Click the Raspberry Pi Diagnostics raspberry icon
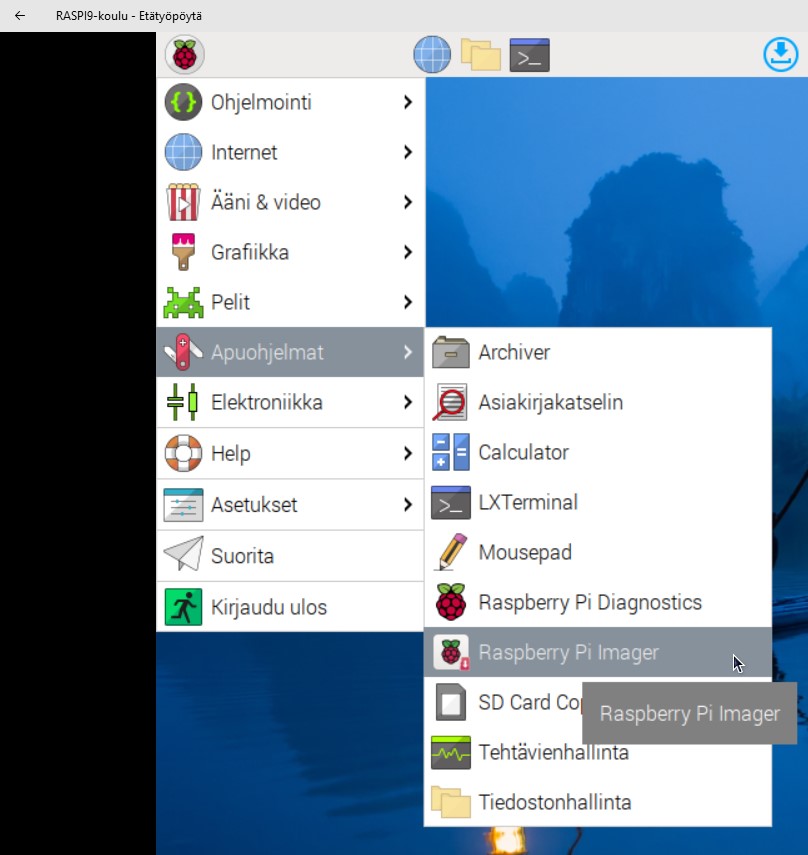 pyautogui.click(x=451, y=602)
